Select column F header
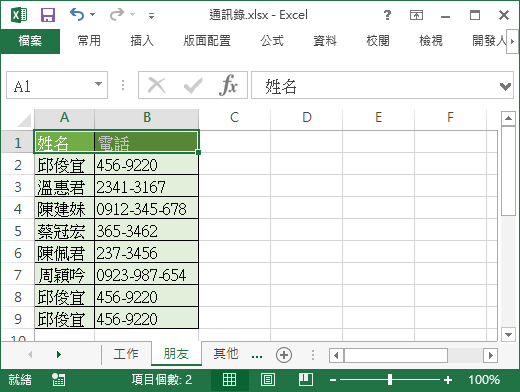The height and width of the screenshot is (392, 520). tap(450, 117)
